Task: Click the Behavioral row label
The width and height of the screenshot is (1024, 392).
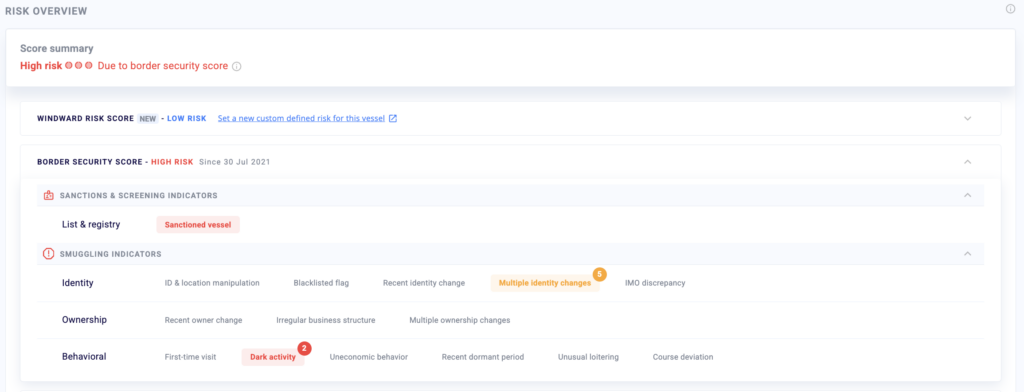Action: coord(84,357)
